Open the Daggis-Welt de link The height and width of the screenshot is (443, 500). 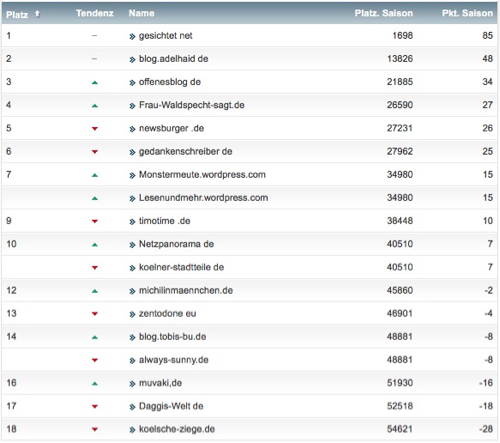click(x=171, y=406)
